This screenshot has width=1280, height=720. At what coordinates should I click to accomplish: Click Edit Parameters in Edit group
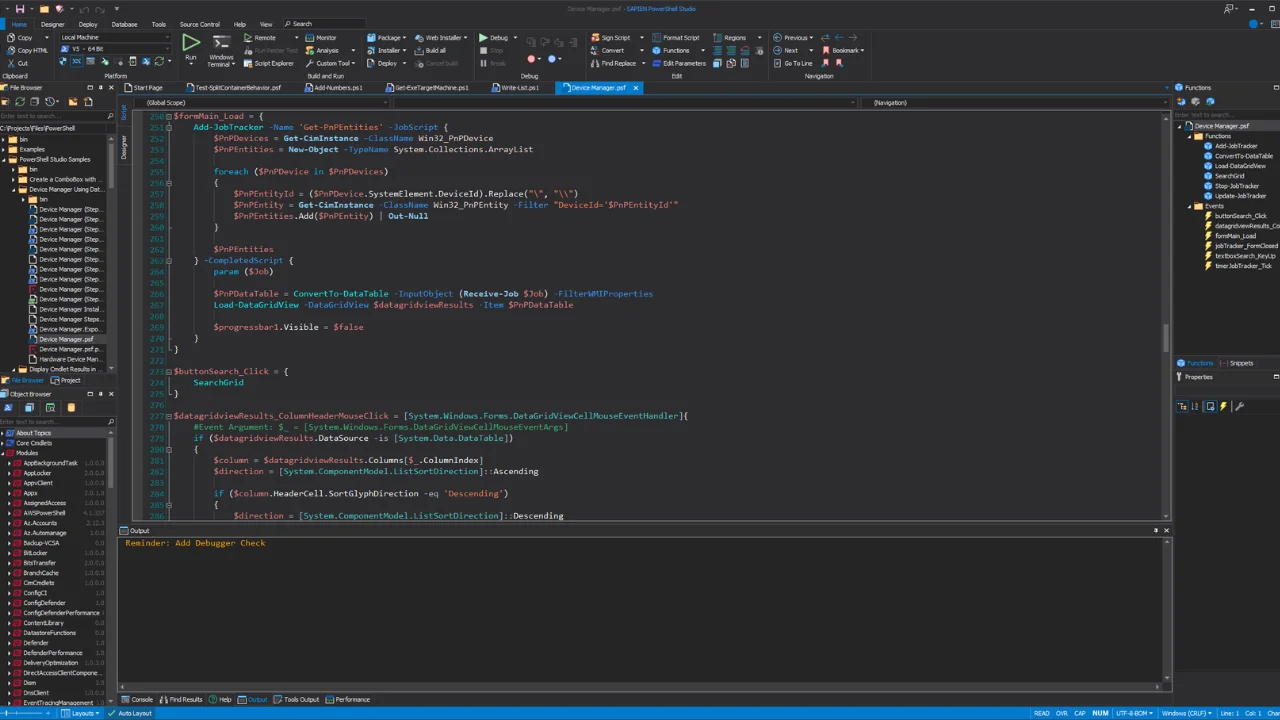(677, 63)
